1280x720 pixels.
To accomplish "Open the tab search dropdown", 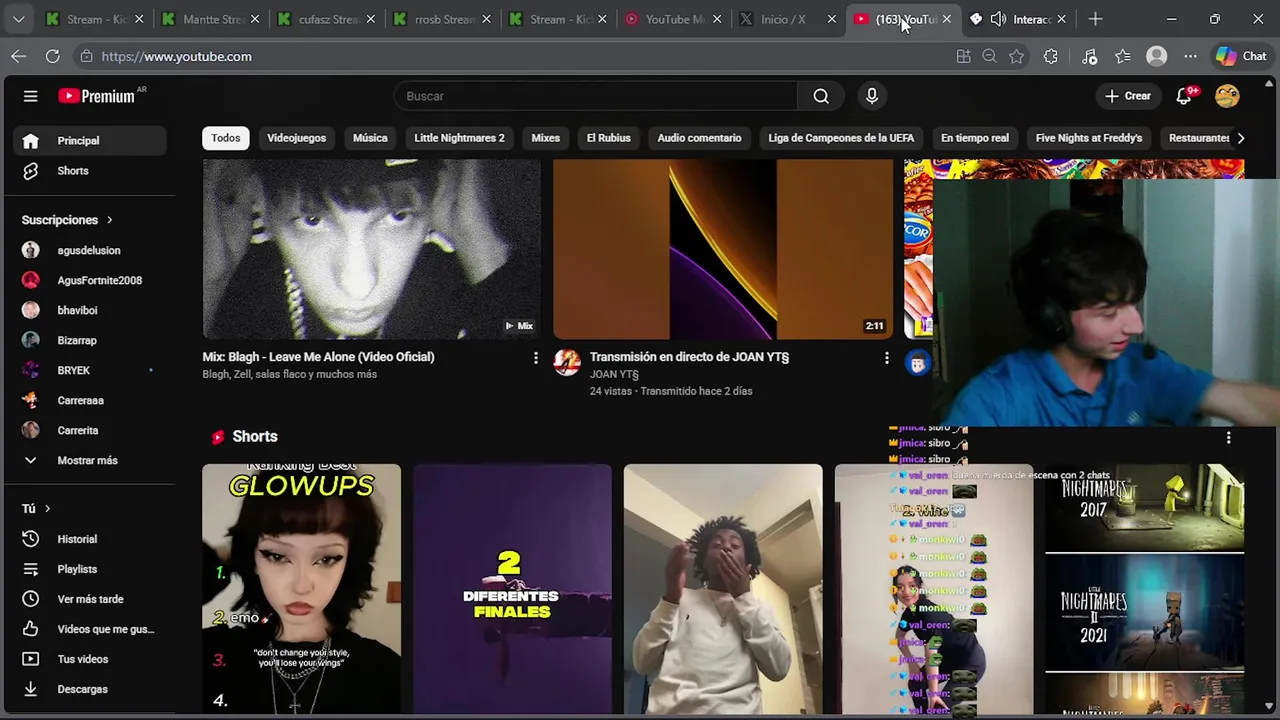I will click(19, 19).
